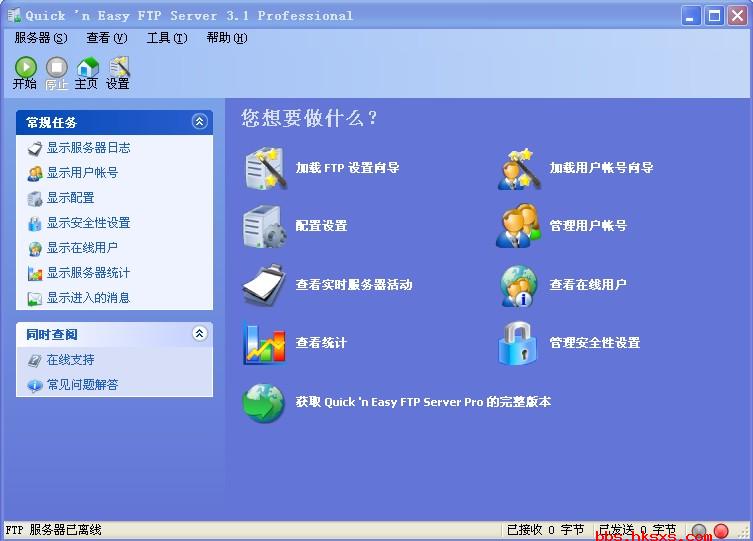Image resolution: width=753 pixels, height=541 pixels.
Task: Click the 查看统计 bar chart icon
Action: coord(265,344)
